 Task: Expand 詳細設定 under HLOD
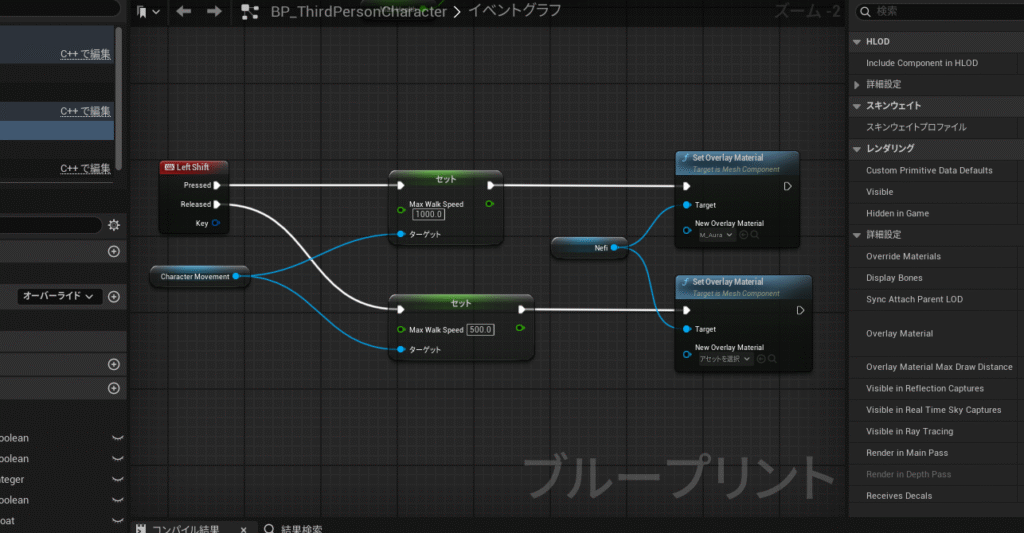tap(857, 84)
